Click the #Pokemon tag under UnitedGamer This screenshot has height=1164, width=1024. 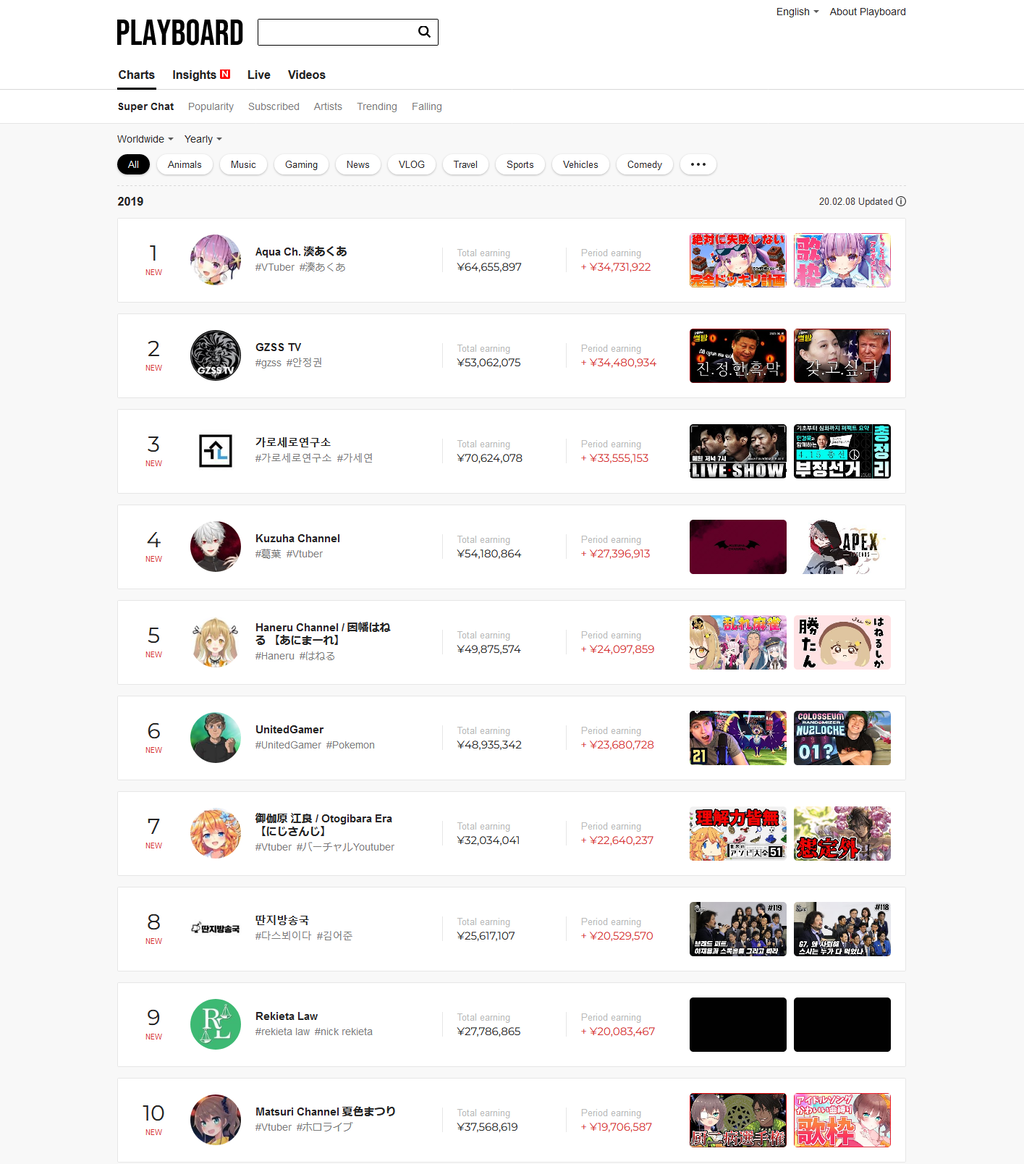350,745
